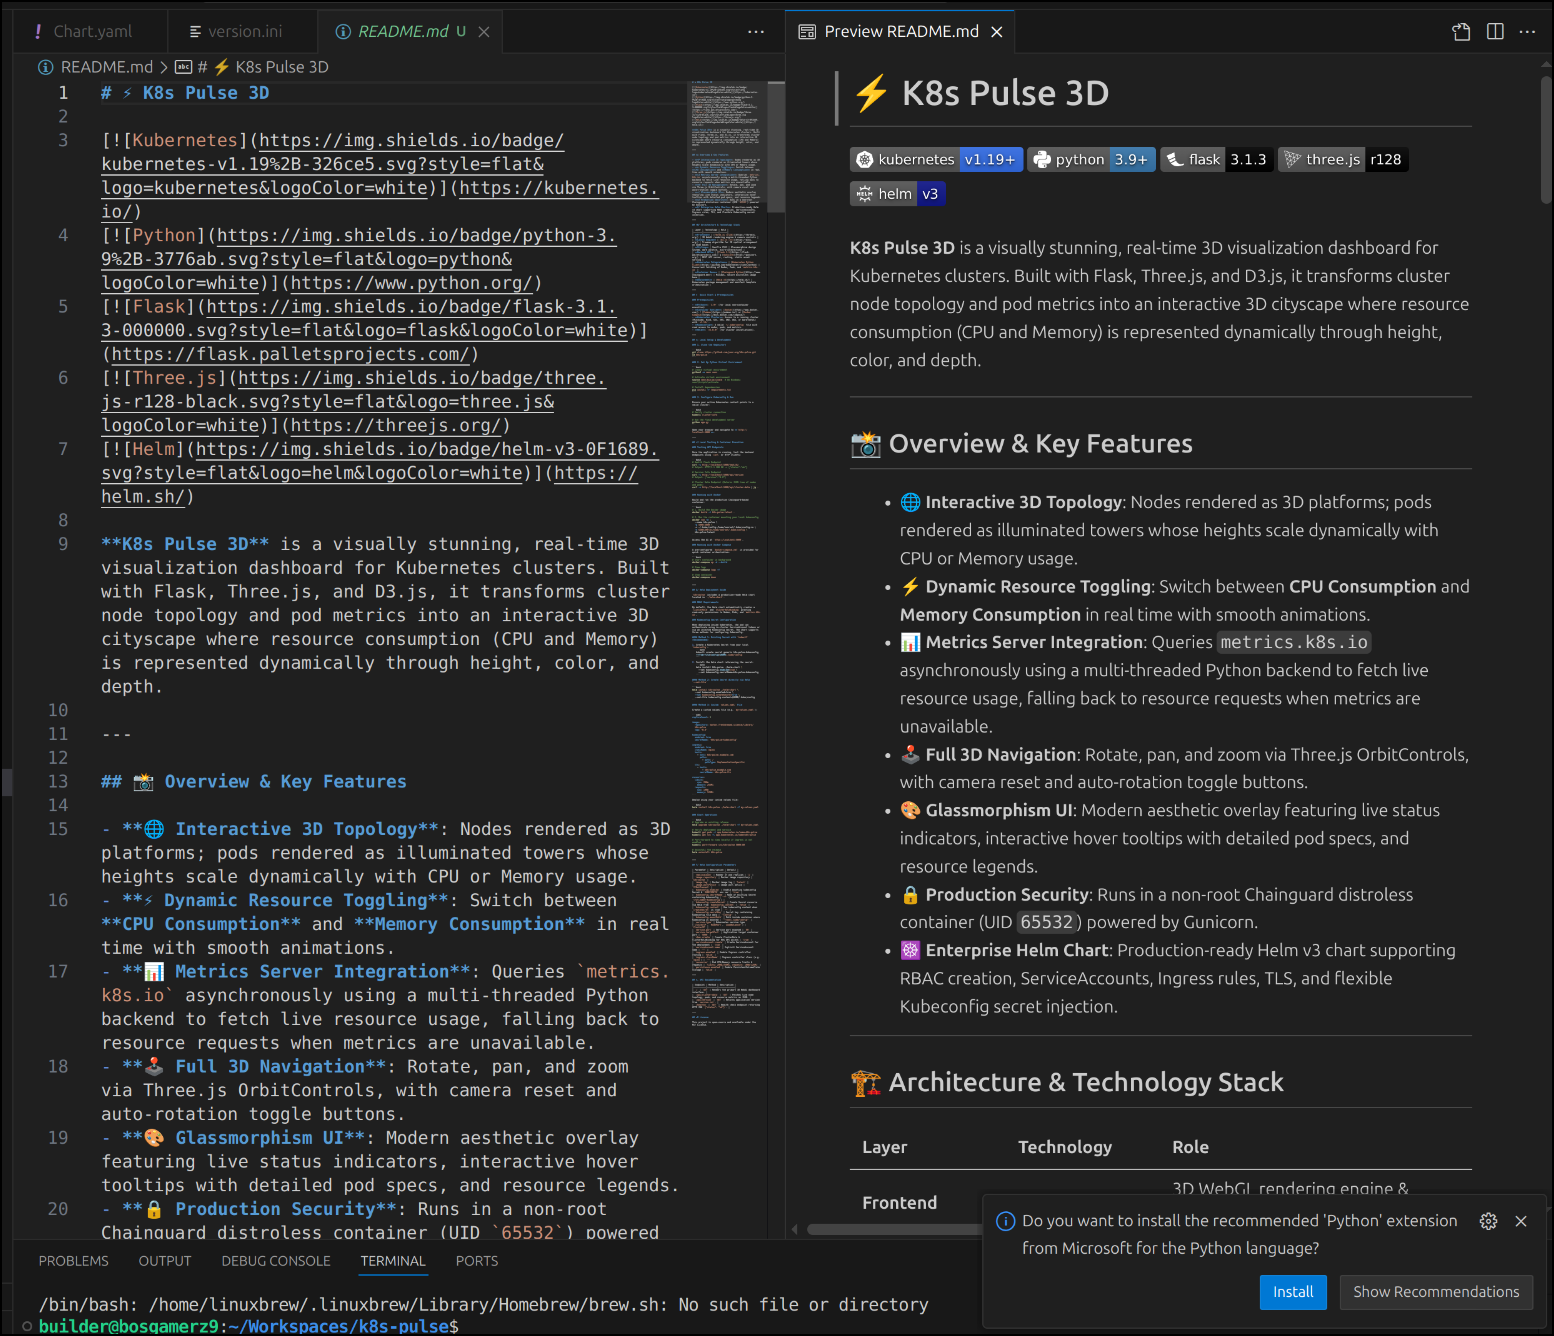The image size is (1554, 1336).
Task: Open the three.js r128 badge in preview
Action: click(1343, 159)
